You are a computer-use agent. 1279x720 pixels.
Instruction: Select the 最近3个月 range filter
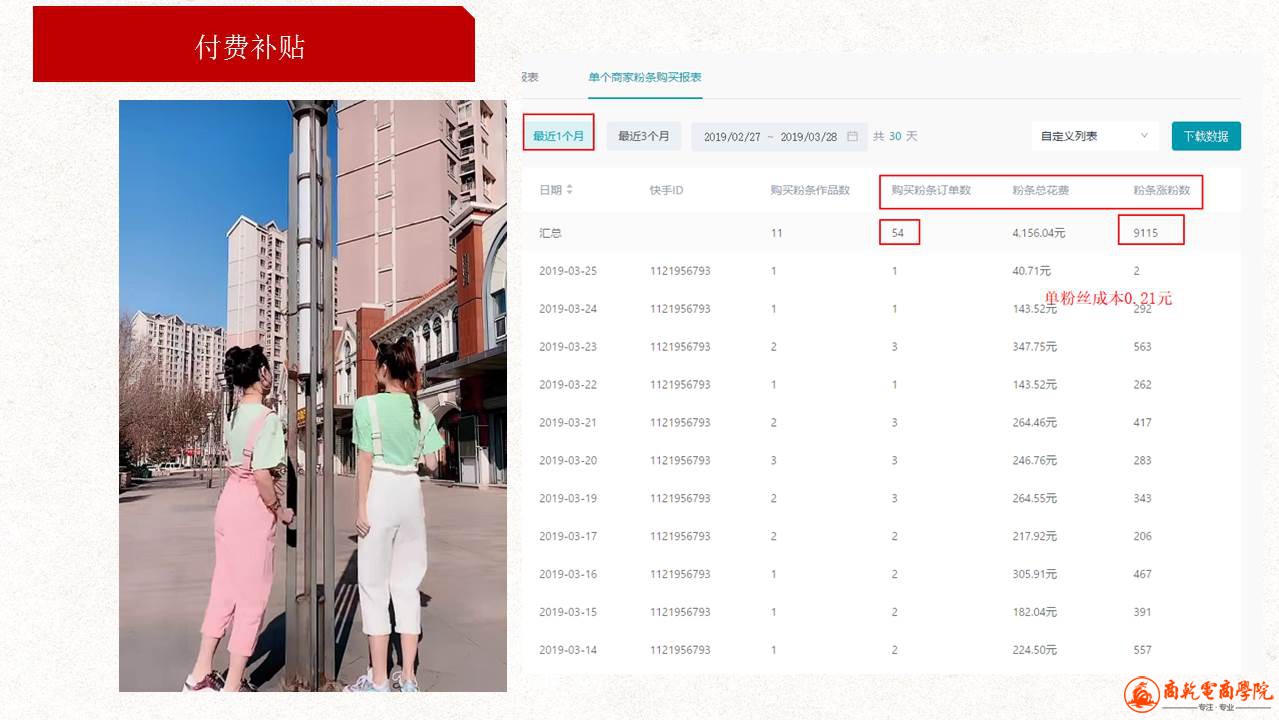tap(643, 136)
